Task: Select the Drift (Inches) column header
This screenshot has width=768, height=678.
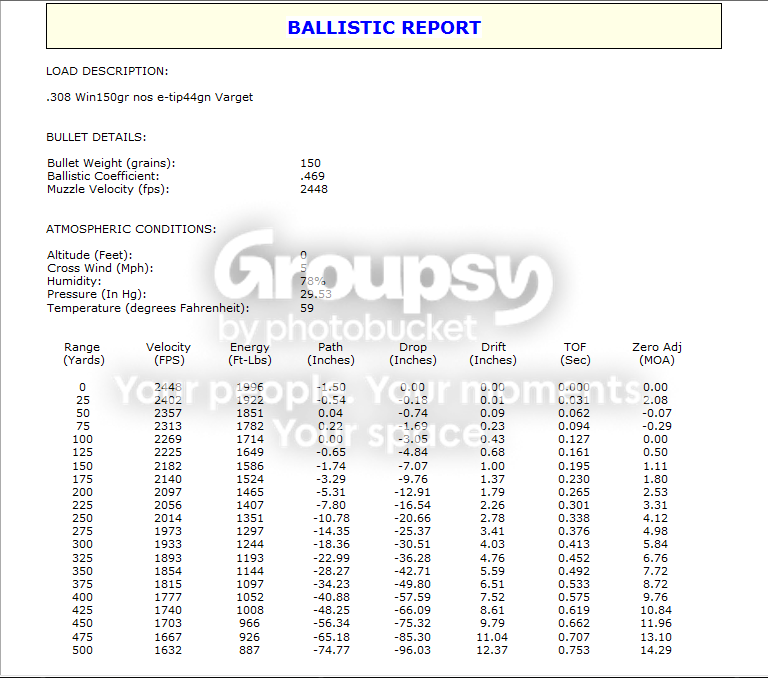Action: pyautogui.click(x=493, y=354)
